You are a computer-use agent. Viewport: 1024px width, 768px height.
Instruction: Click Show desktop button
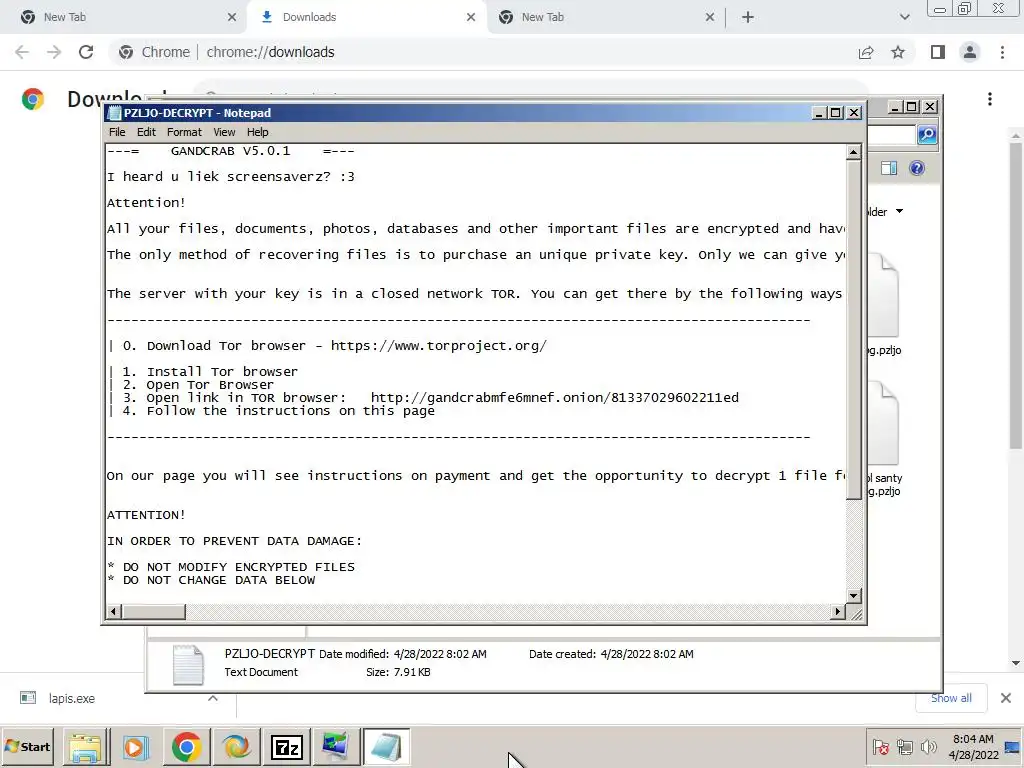tap(1013, 747)
